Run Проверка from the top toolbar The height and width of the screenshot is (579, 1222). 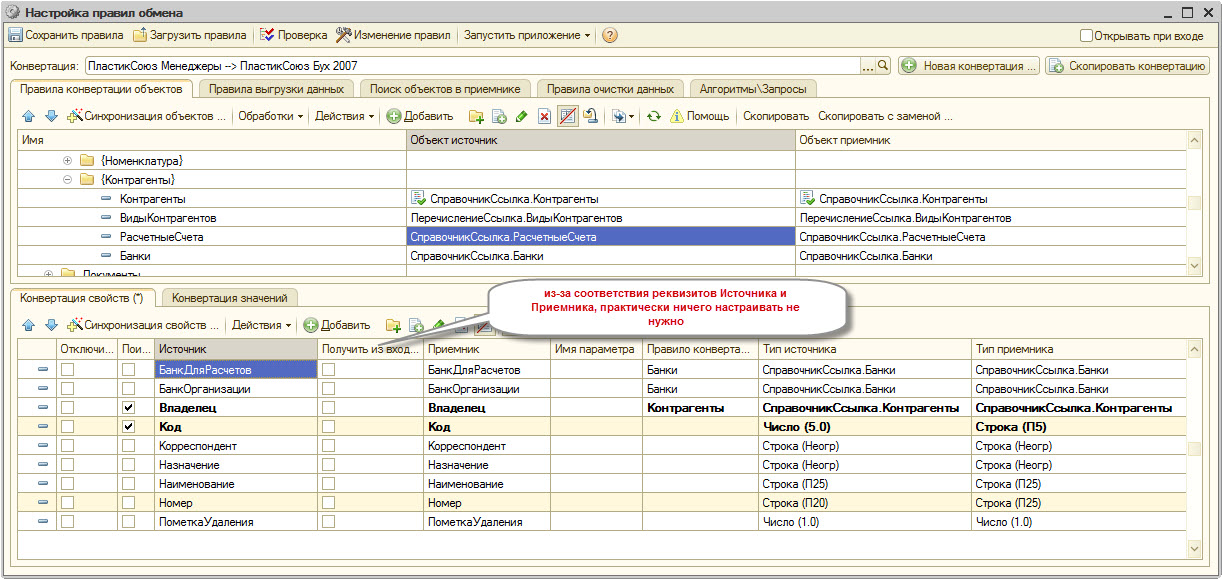(x=293, y=35)
